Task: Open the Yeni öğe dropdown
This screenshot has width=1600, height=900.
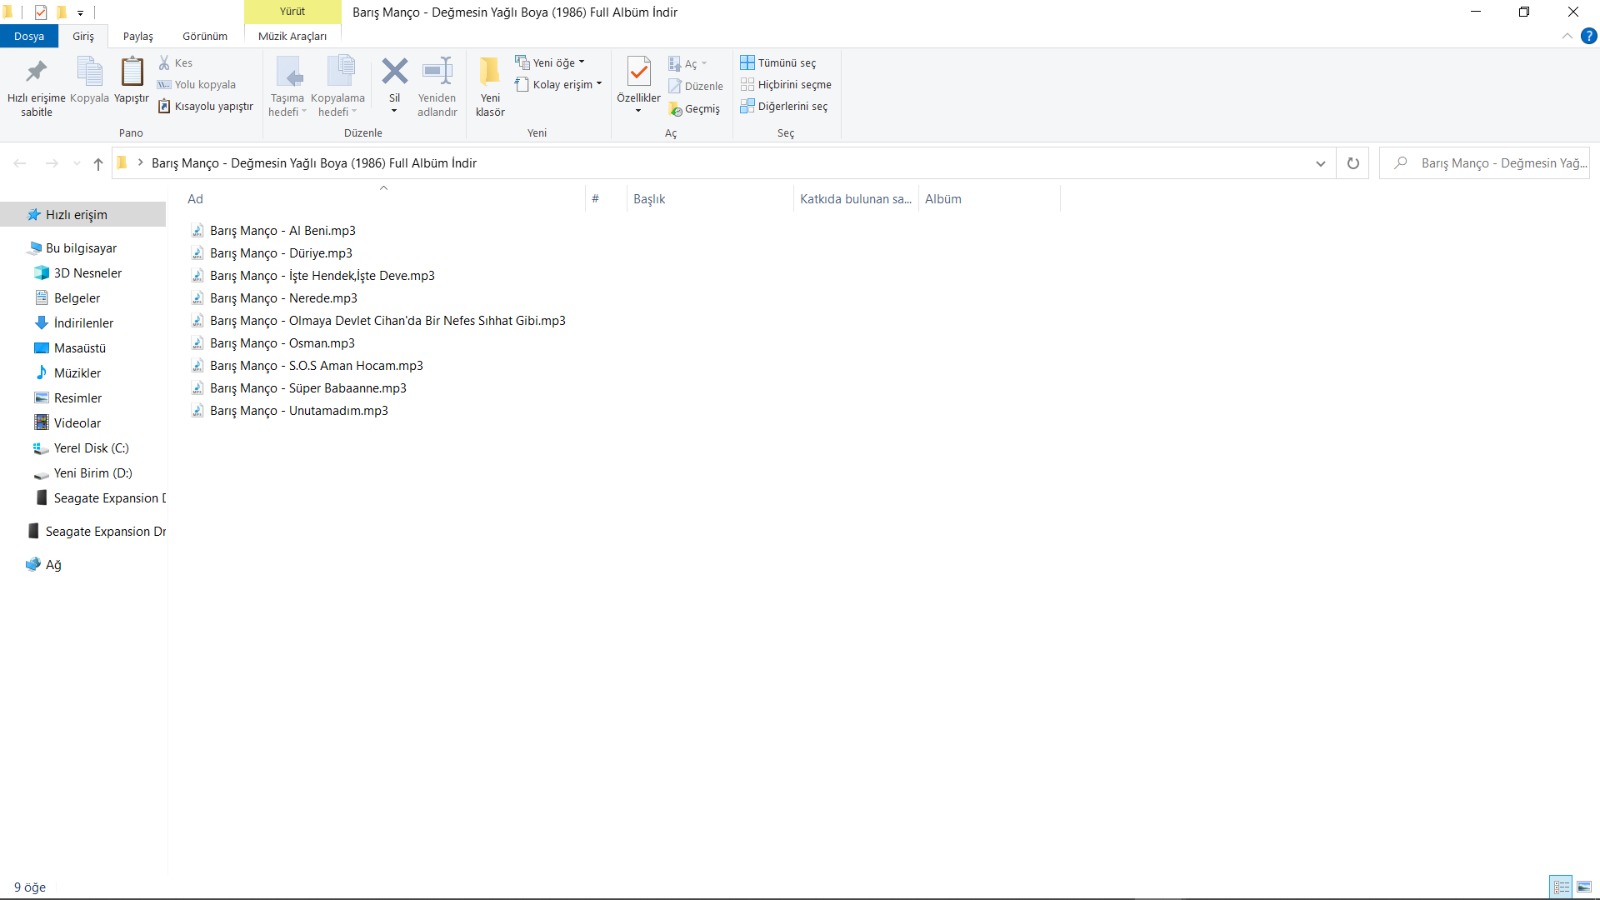Action: [550, 62]
